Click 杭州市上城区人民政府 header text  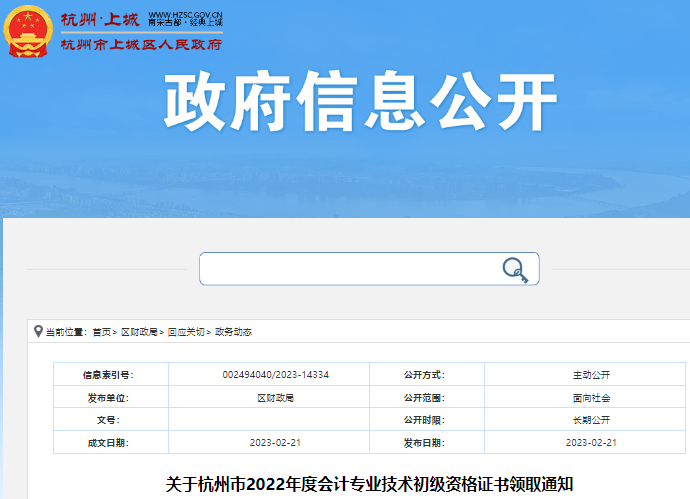(x=141, y=43)
